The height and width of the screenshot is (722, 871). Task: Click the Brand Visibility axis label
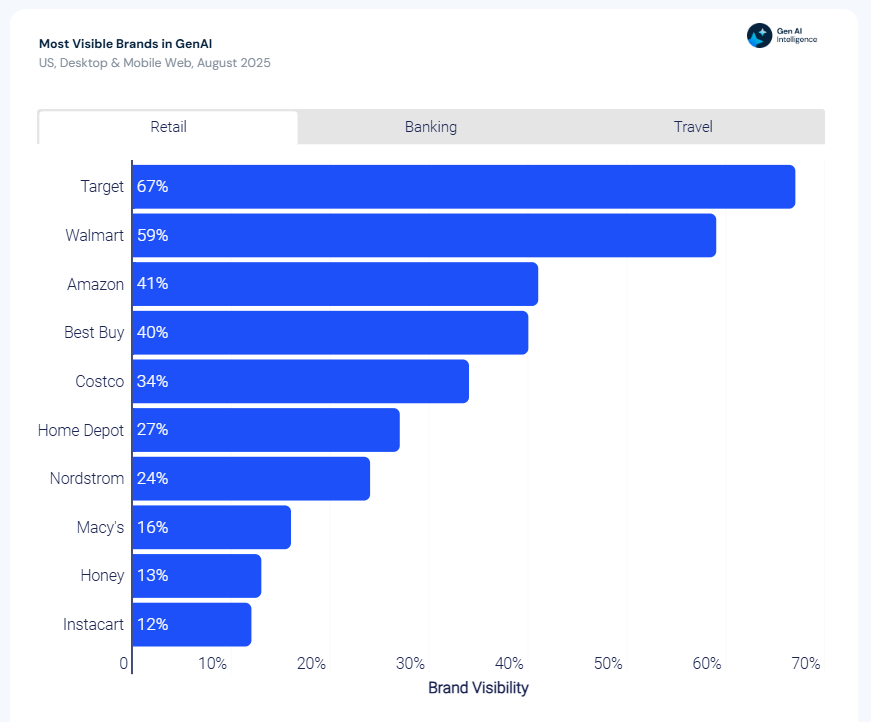tap(478, 688)
